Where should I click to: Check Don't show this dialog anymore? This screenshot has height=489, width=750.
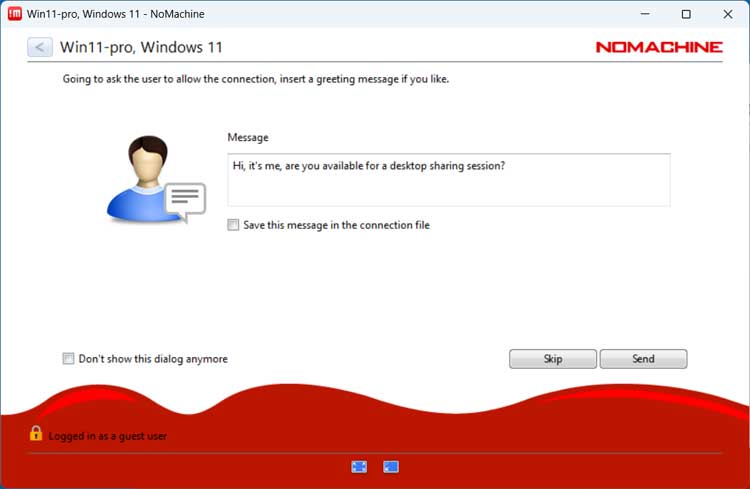[x=68, y=358]
